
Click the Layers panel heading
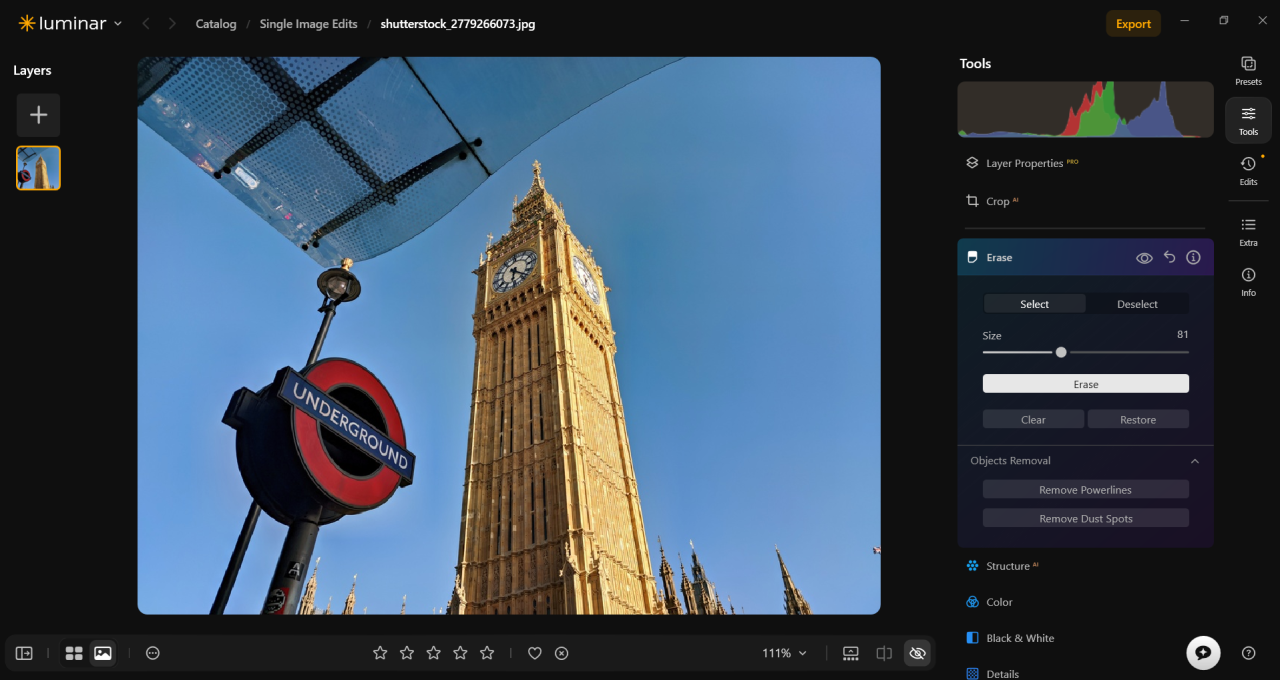[x=32, y=71]
